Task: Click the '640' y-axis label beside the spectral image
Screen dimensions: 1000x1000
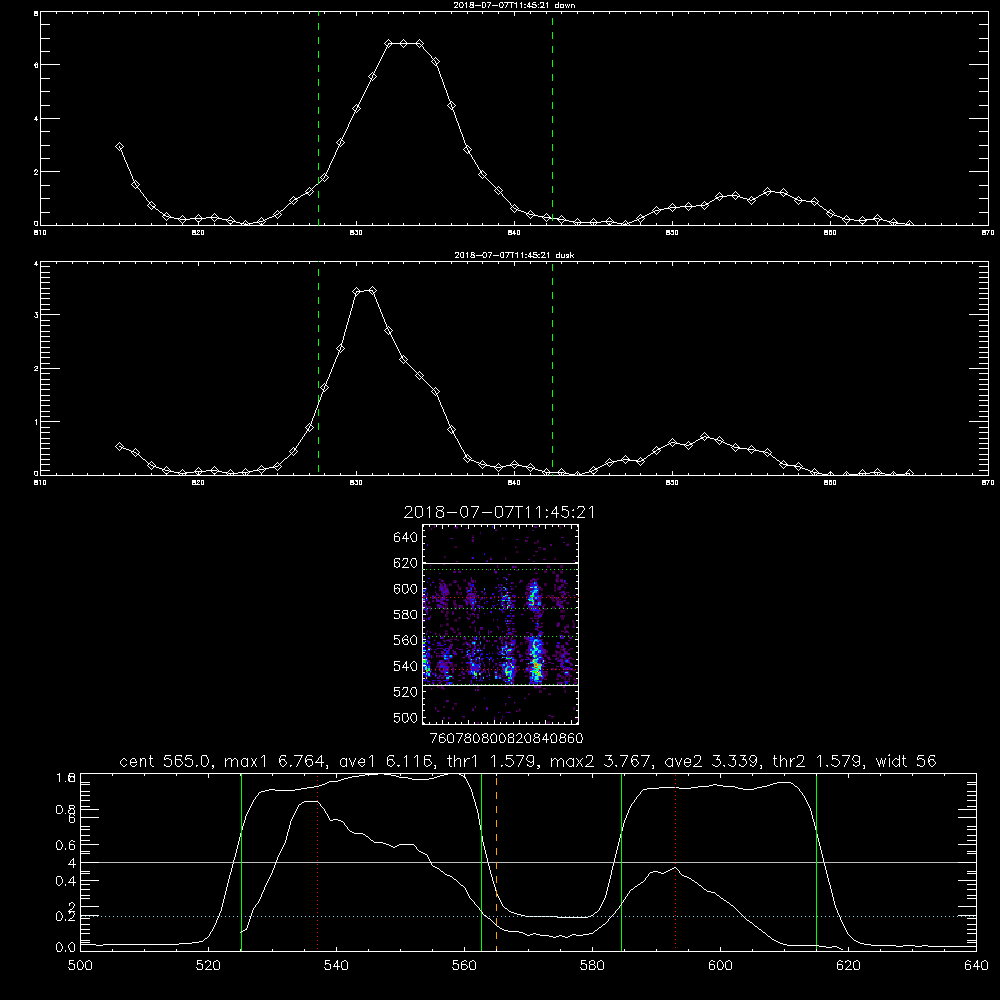Action: point(406,538)
